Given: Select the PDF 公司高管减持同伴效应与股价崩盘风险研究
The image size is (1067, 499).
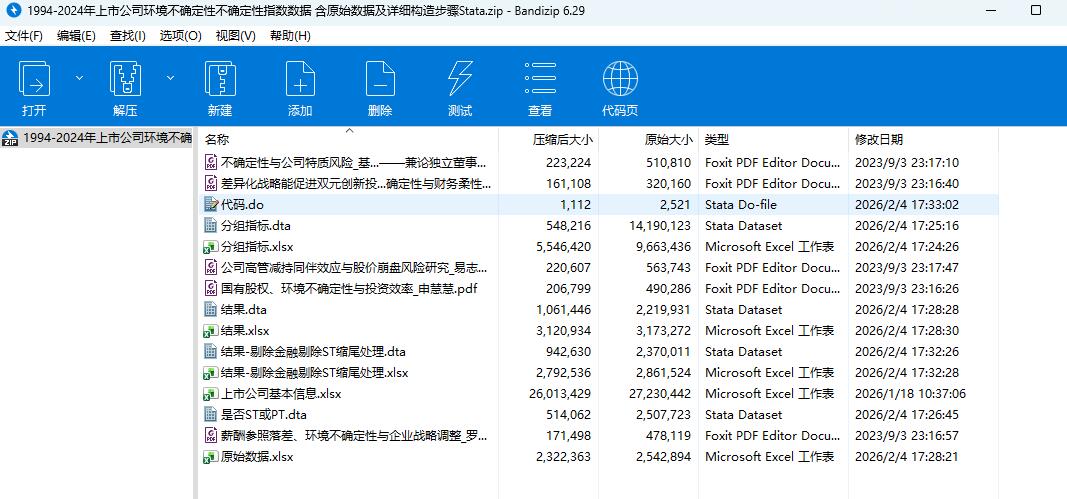Looking at the screenshot, I should [355, 268].
